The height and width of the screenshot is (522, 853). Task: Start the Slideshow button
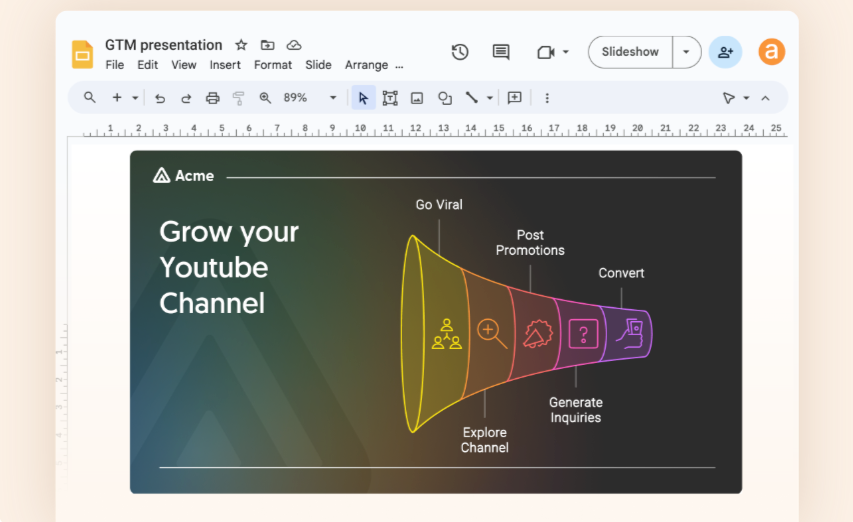coord(630,52)
